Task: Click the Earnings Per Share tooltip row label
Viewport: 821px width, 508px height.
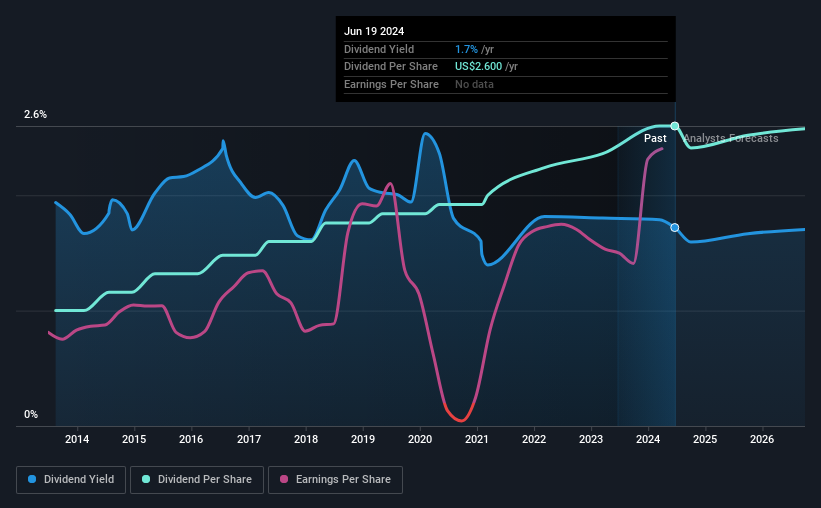Action: [391, 84]
